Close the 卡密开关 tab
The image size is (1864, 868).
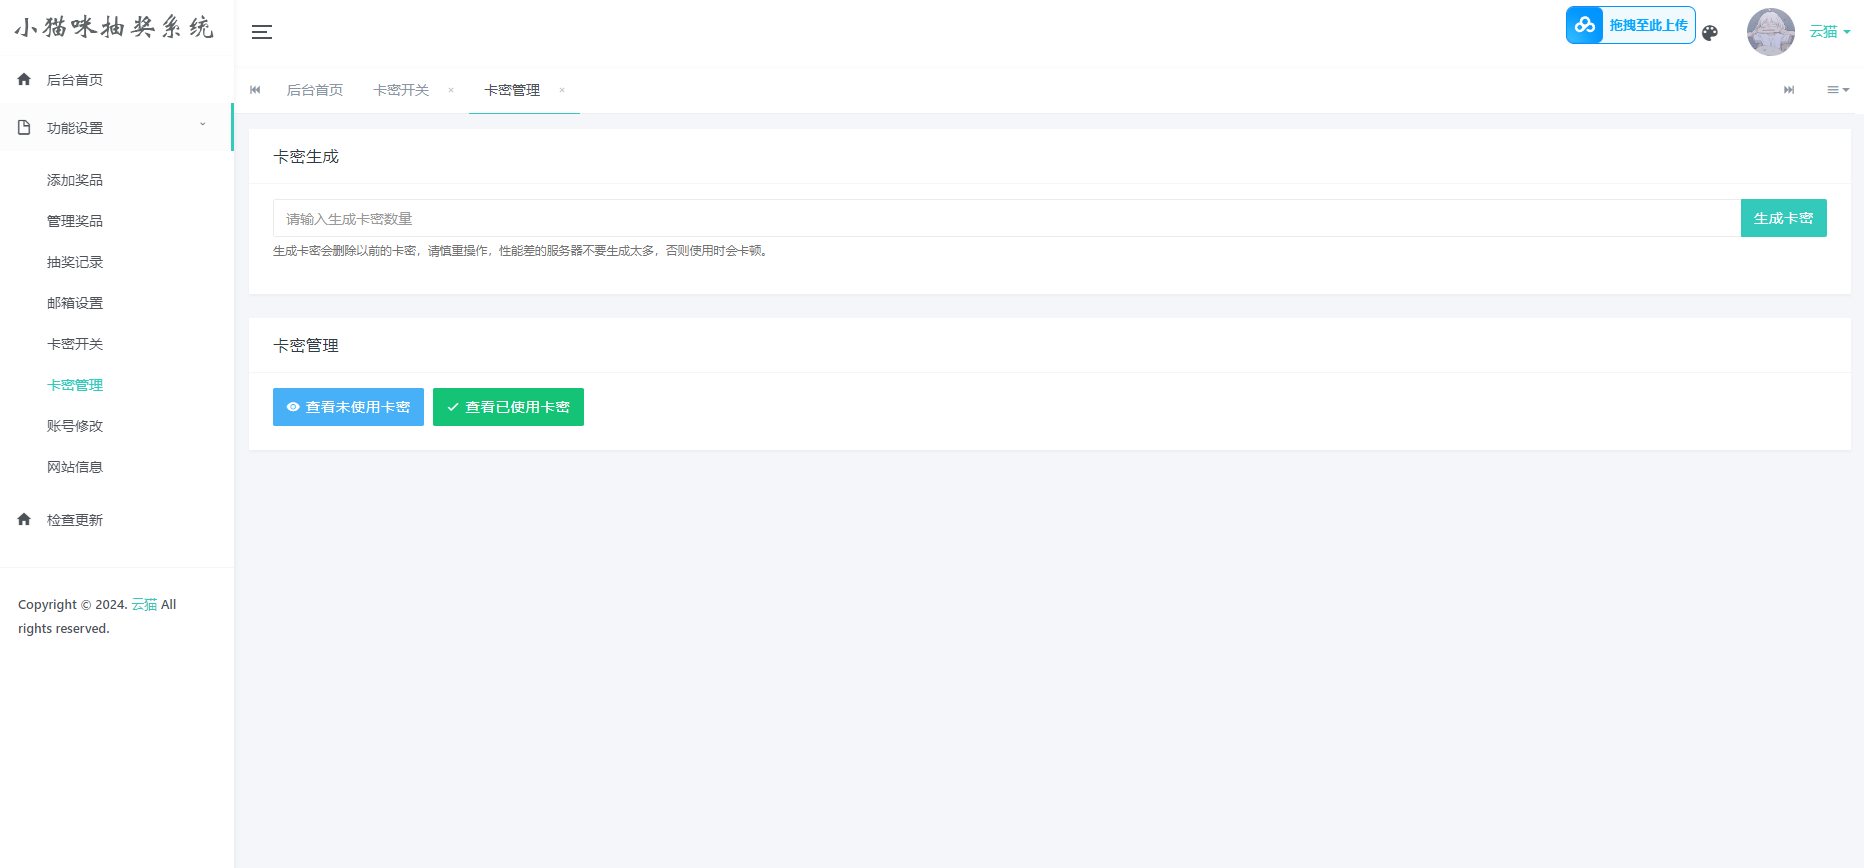point(451,90)
